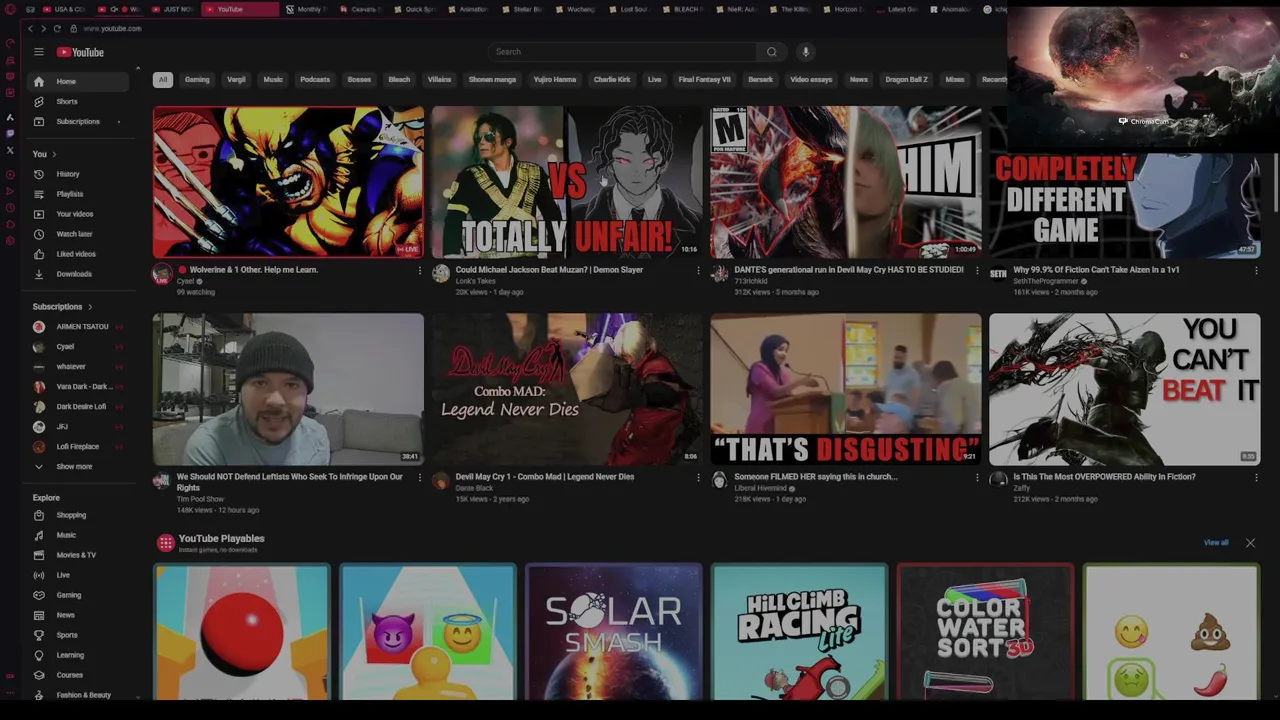Open the Wolverine live stream thumbnail
The image size is (1280, 720).
click(288, 182)
